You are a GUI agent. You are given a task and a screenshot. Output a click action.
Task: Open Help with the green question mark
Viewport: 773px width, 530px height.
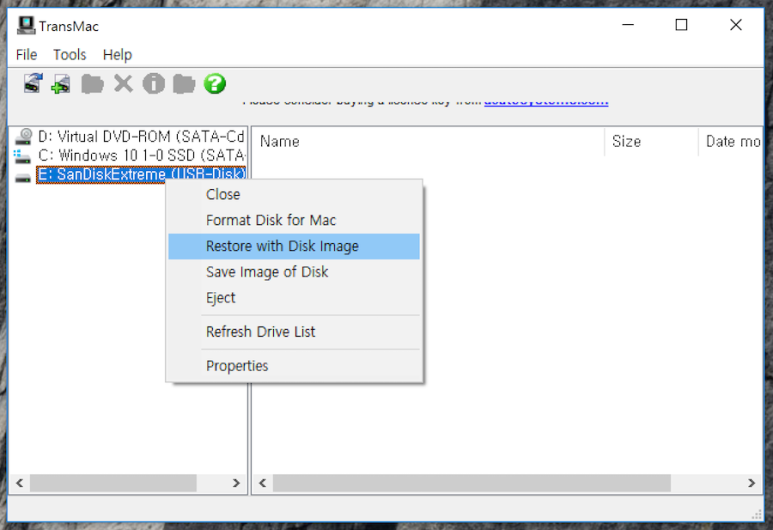tap(215, 83)
